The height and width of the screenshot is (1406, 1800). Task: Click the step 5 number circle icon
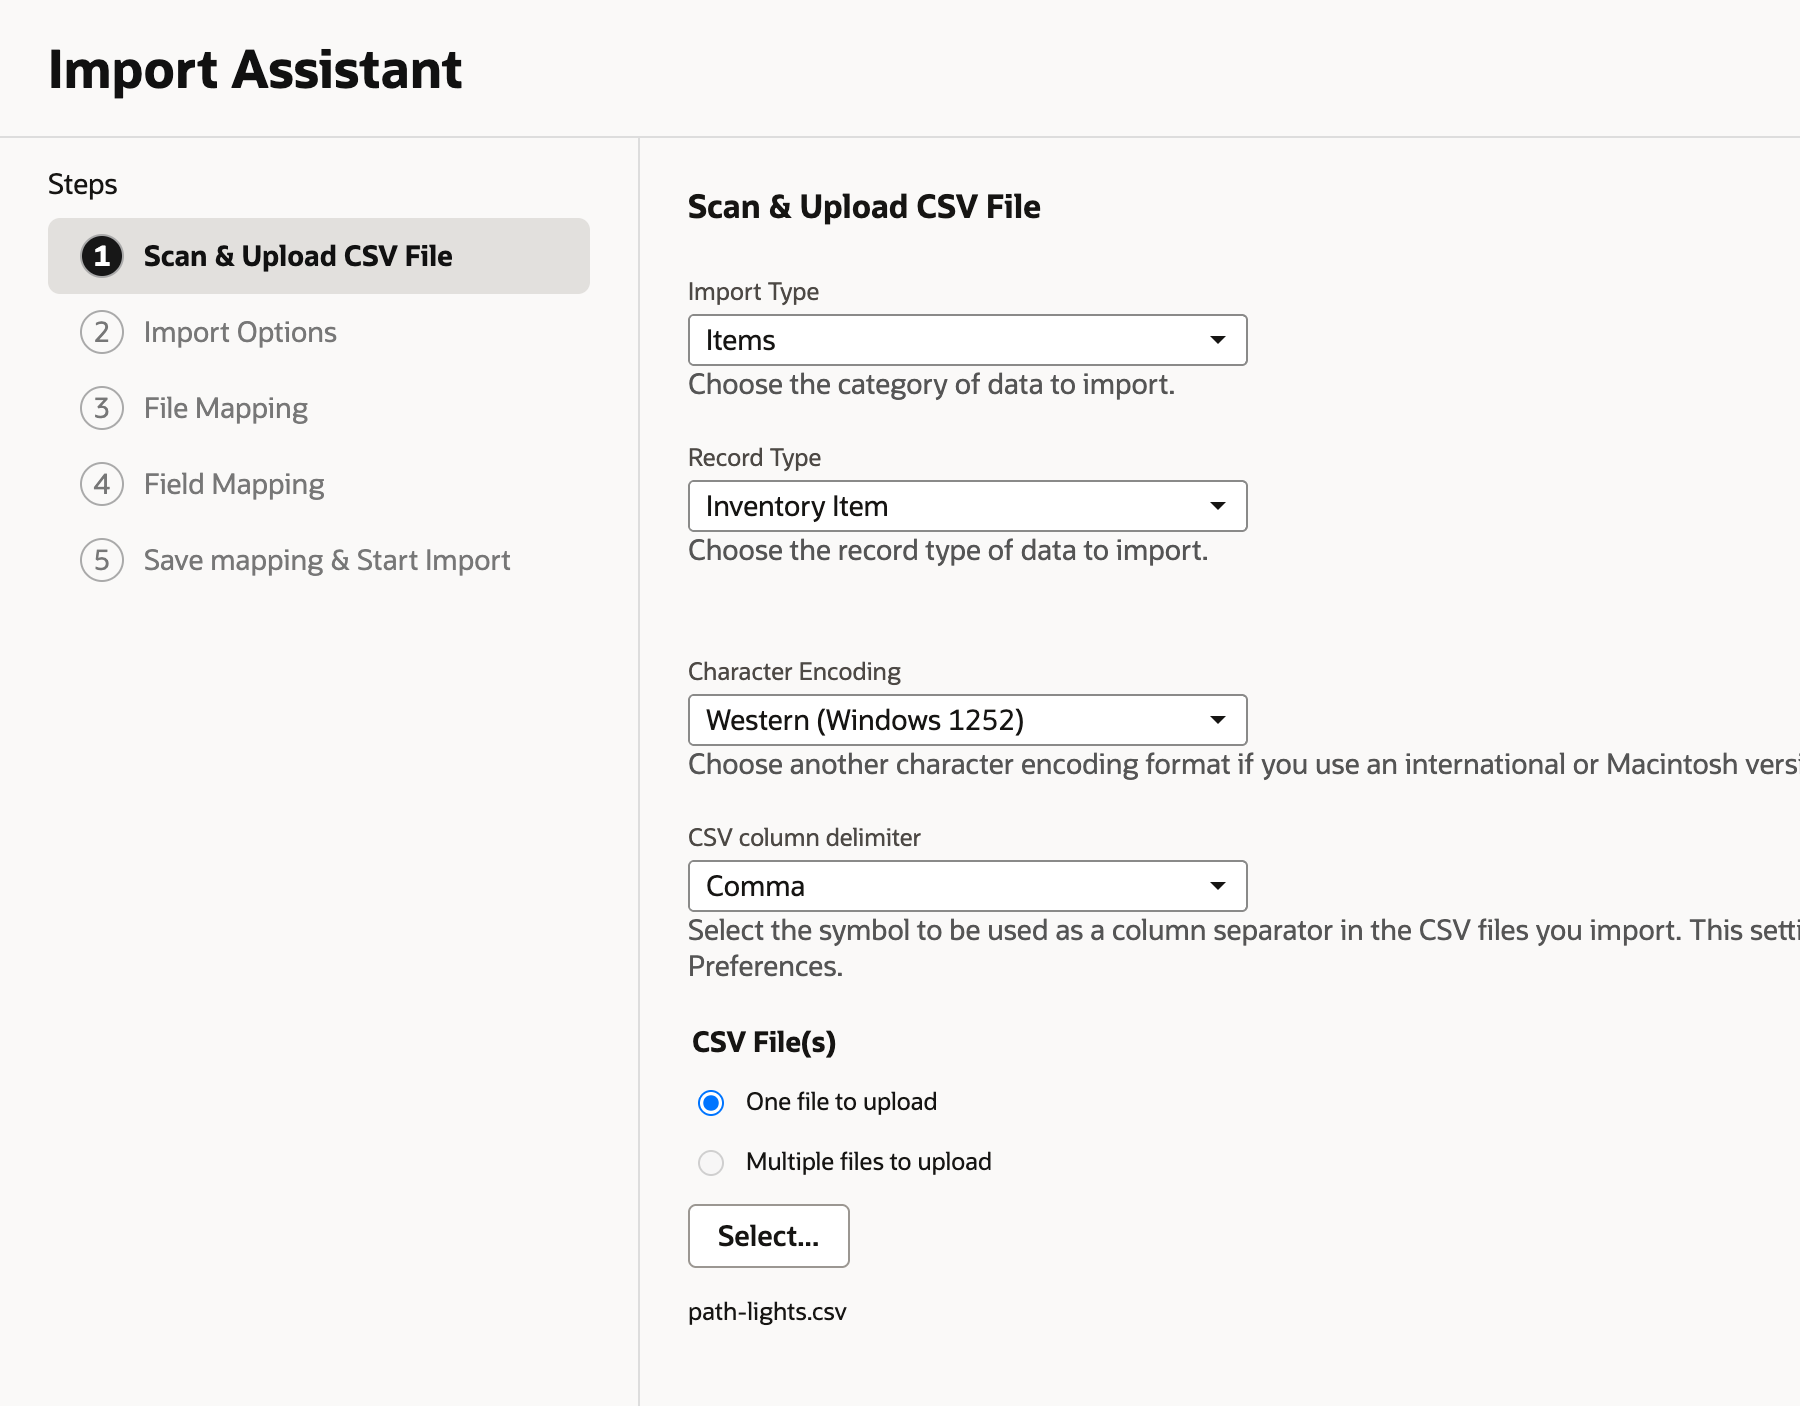[102, 560]
